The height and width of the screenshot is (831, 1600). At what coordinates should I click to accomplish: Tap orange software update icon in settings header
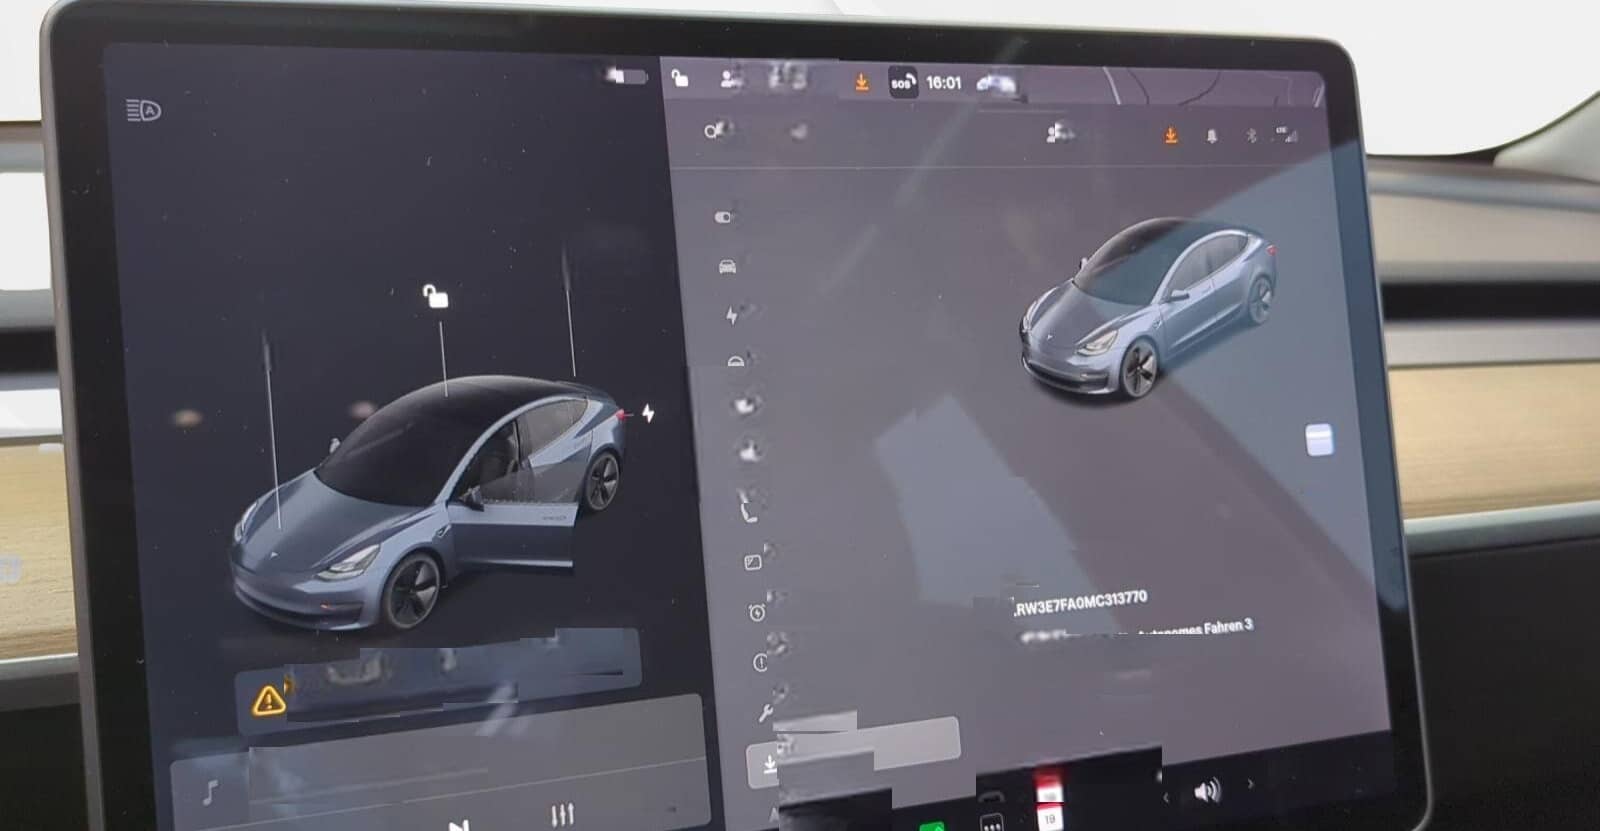[1170, 134]
